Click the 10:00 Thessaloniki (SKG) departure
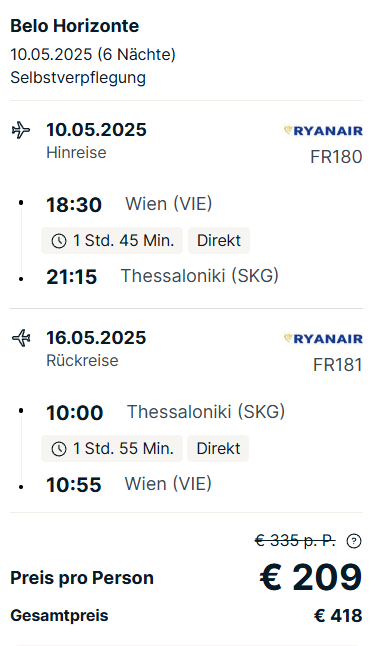This screenshot has width=375, height=646. pyautogui.click(x=165, y=412)
